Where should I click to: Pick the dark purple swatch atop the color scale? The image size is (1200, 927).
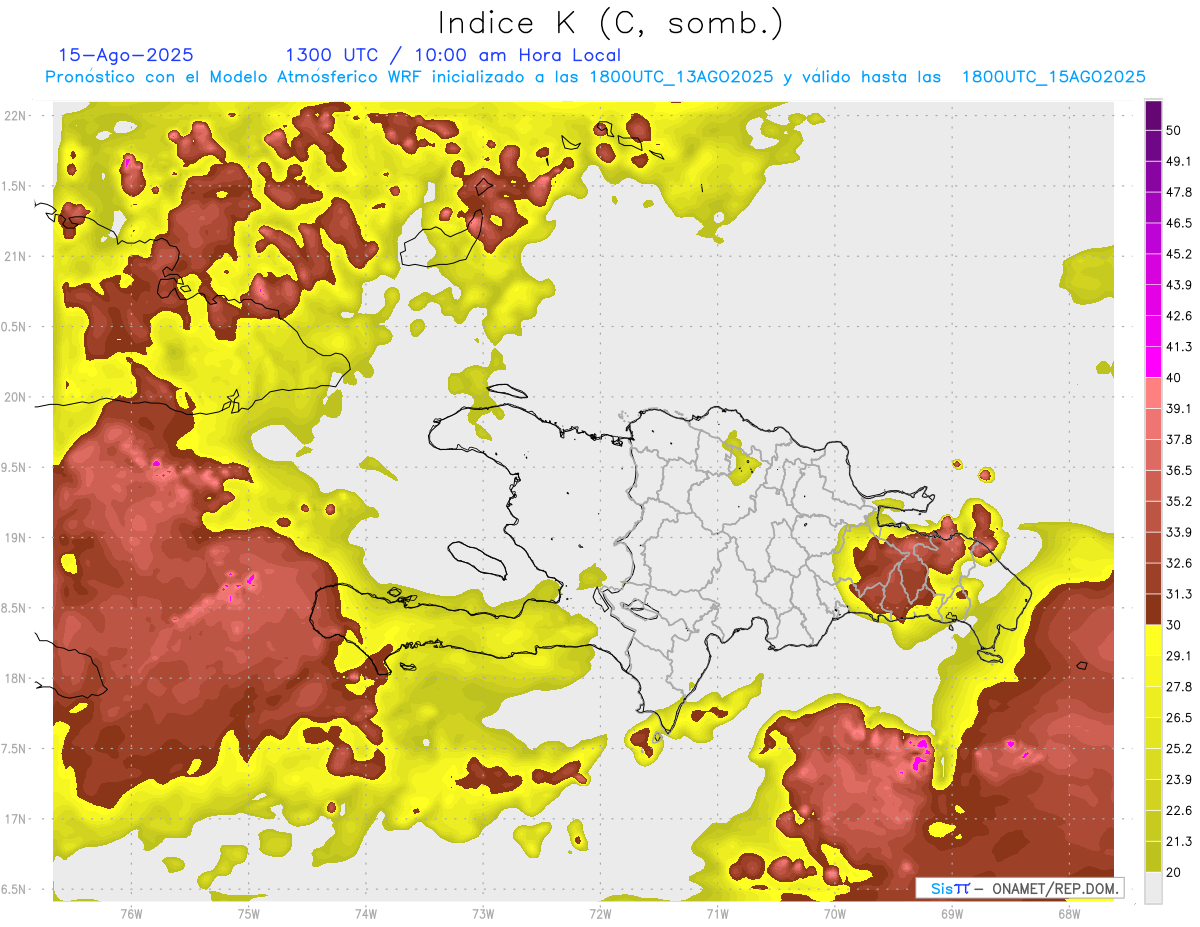tap(1153, 115)
